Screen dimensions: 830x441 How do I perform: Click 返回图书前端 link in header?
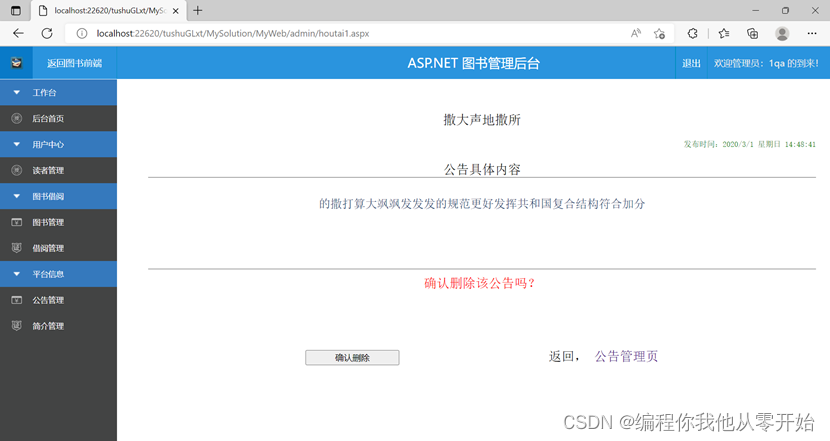click(x=75, y=64)
